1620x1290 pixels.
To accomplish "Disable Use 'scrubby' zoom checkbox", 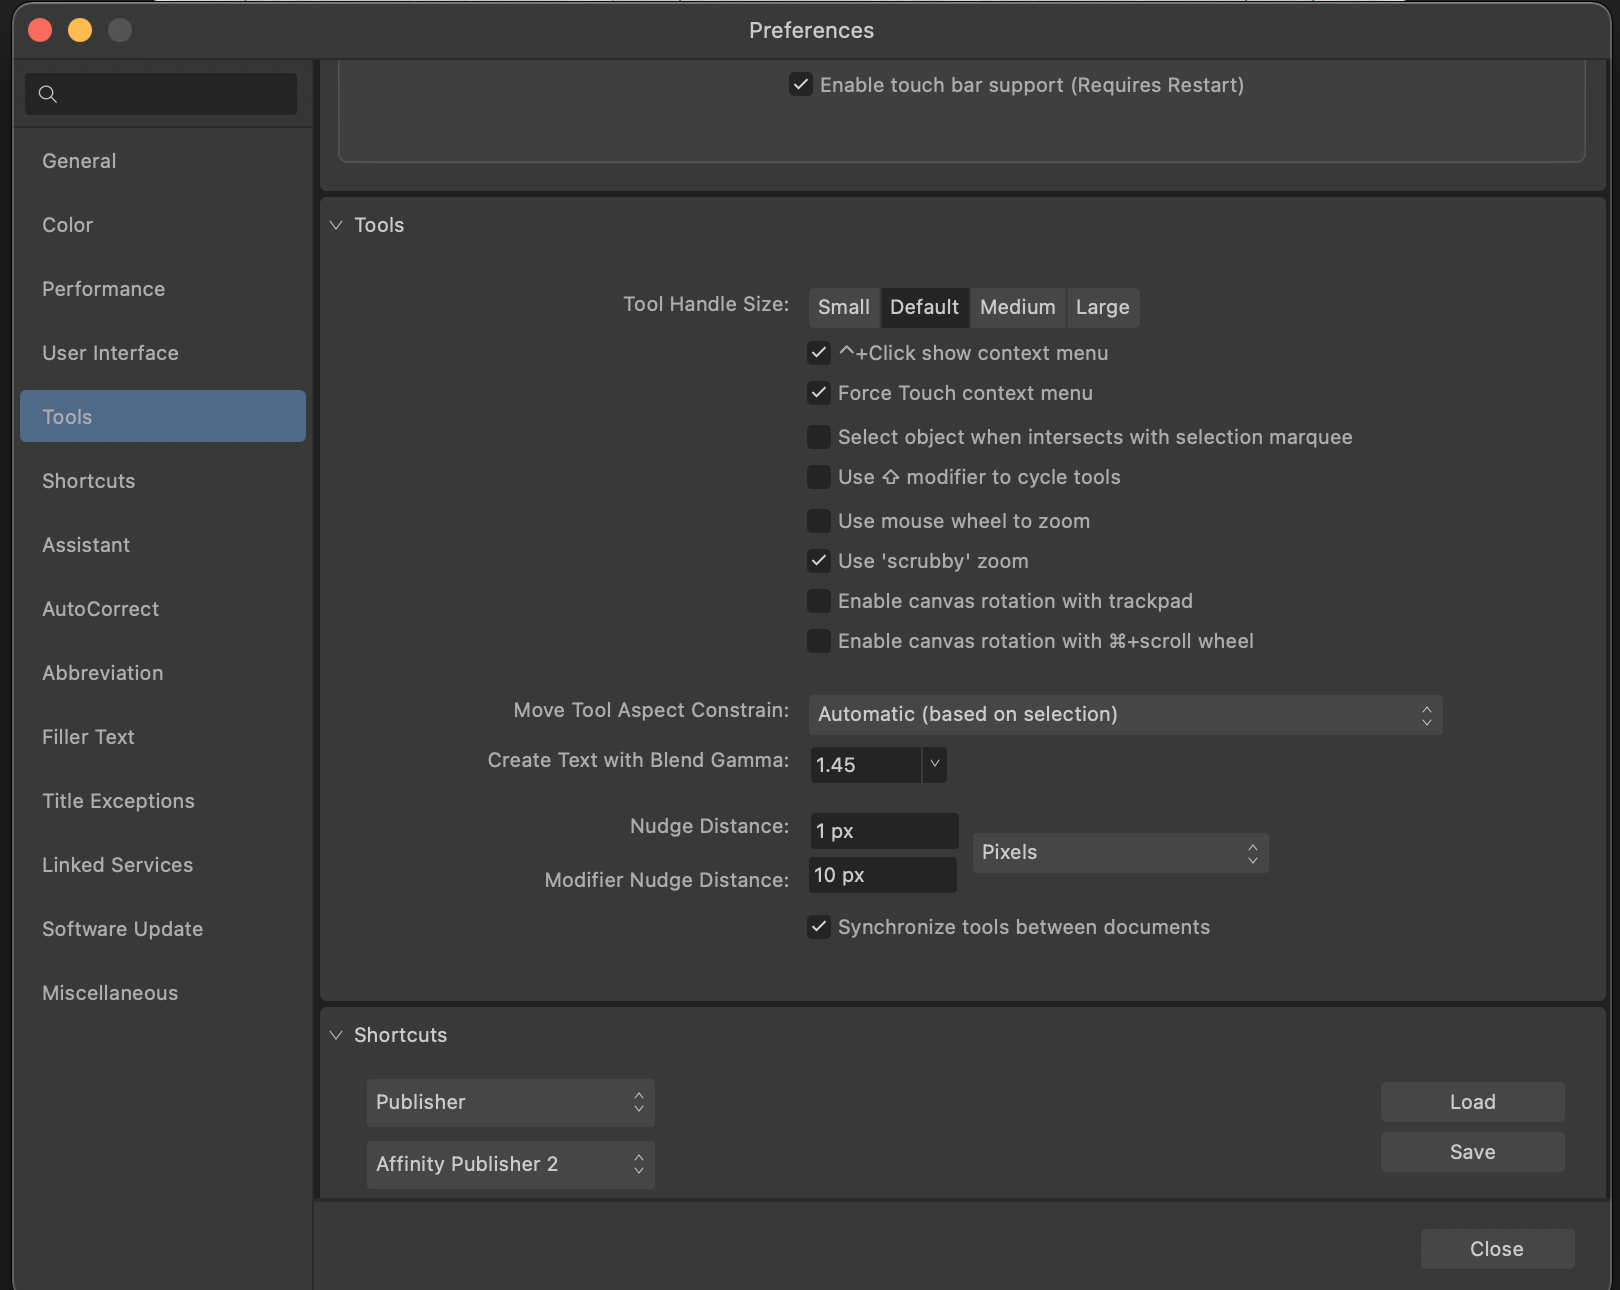I will pyautogui.click(x=819, y=561).
